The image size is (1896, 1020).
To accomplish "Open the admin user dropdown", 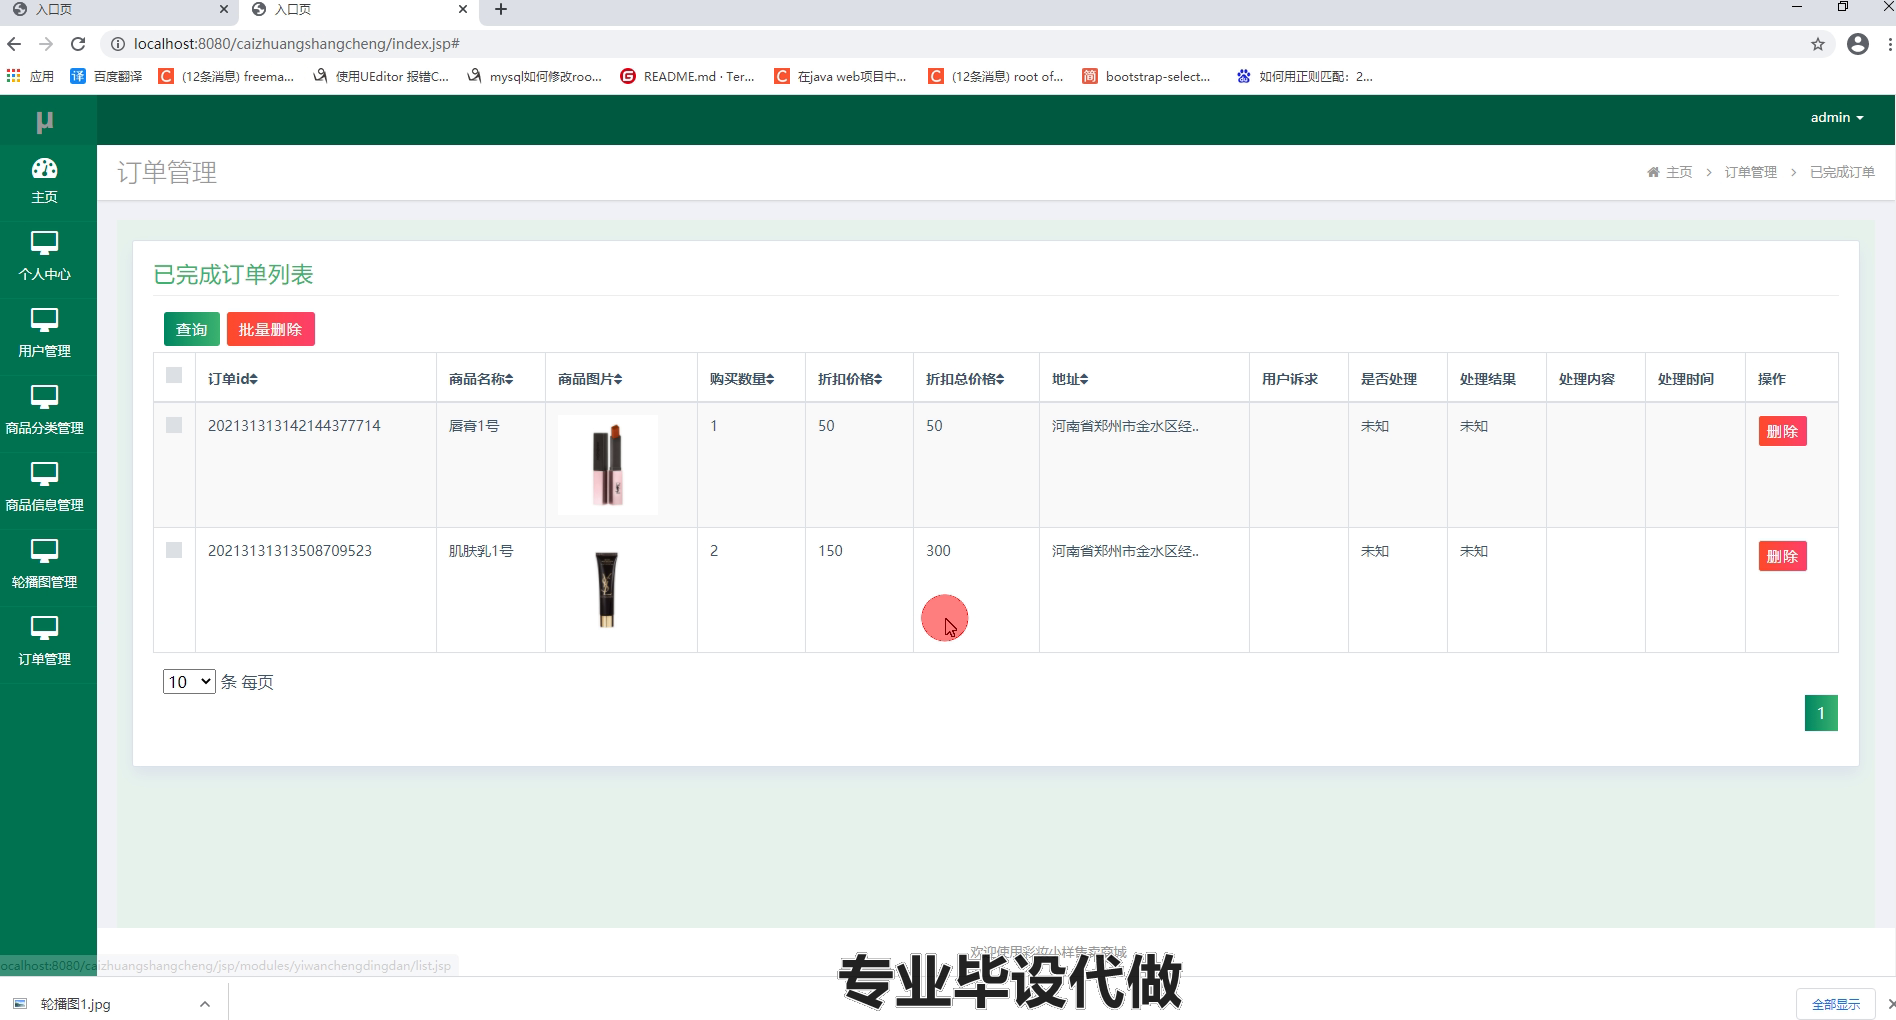I will (1837, 118).
